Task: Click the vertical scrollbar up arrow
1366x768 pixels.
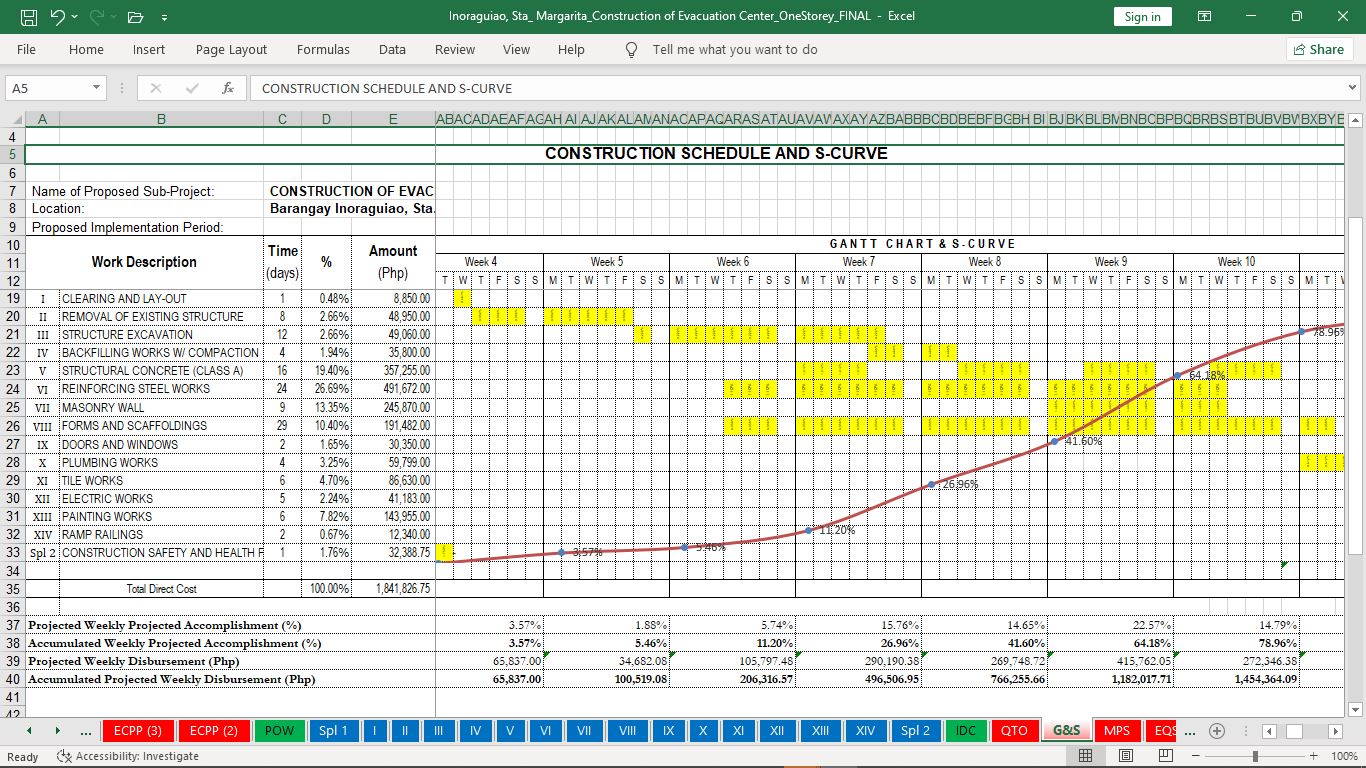Action: pos(1356,120)
